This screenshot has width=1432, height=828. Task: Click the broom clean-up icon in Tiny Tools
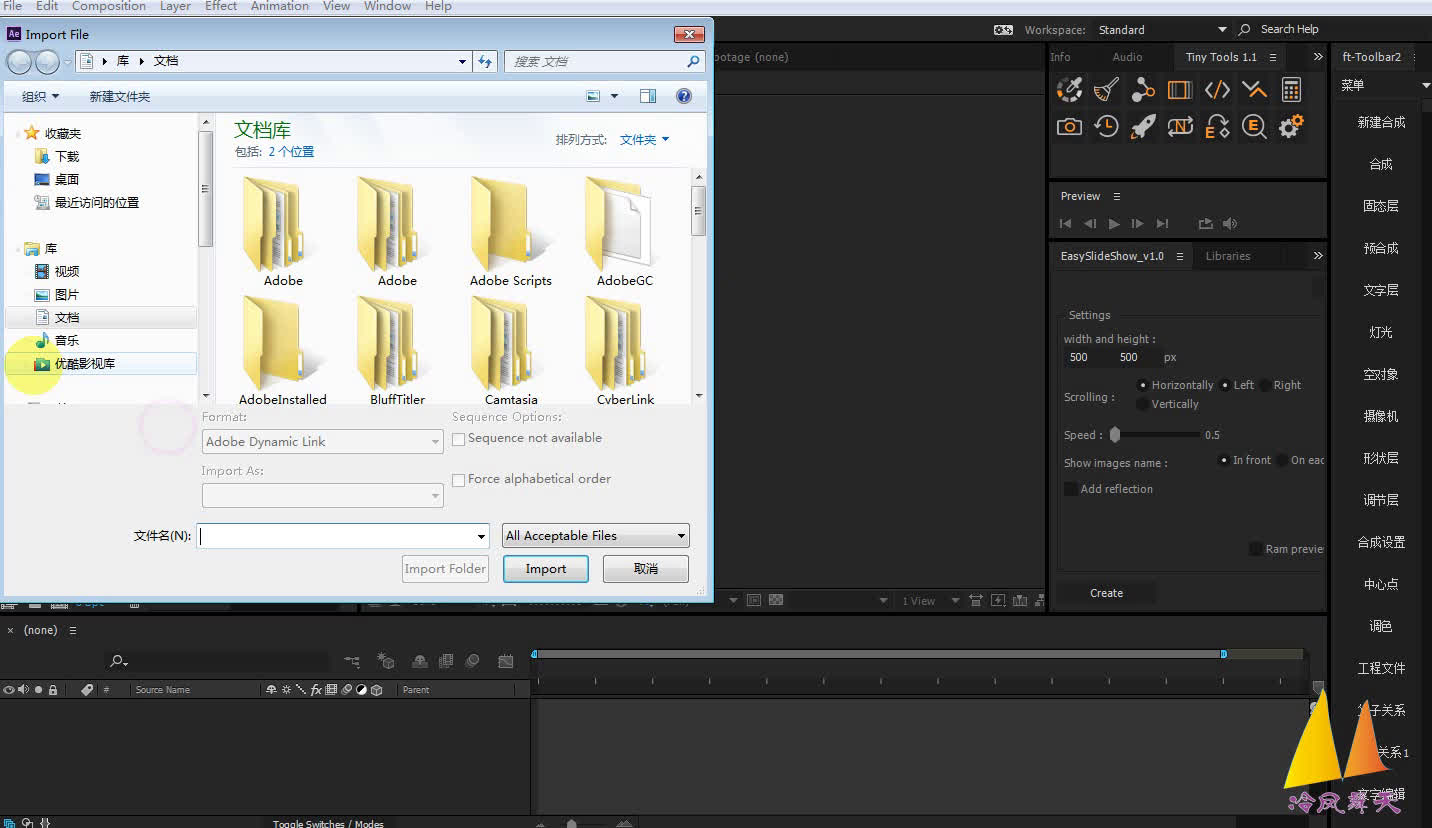click(x=1106, y=90)
